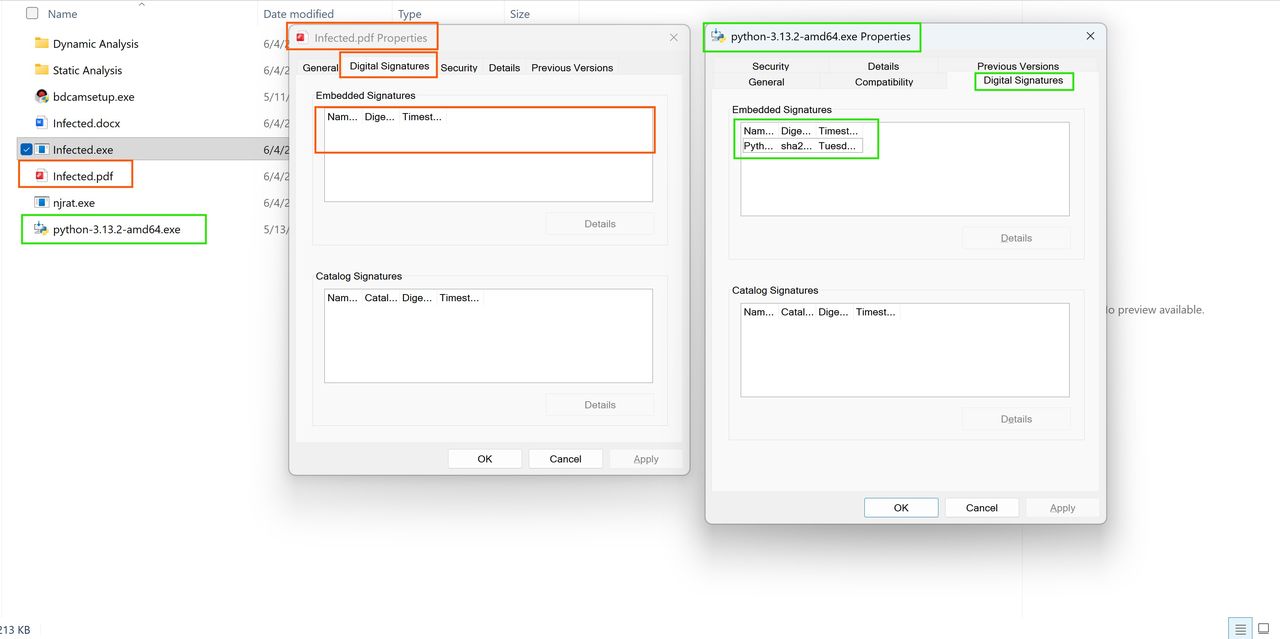Open Previous Versions tab in Infected.pdf Properties
Image resolution: width=1280 pixels, height=639 pixels.
click(572, 68)
